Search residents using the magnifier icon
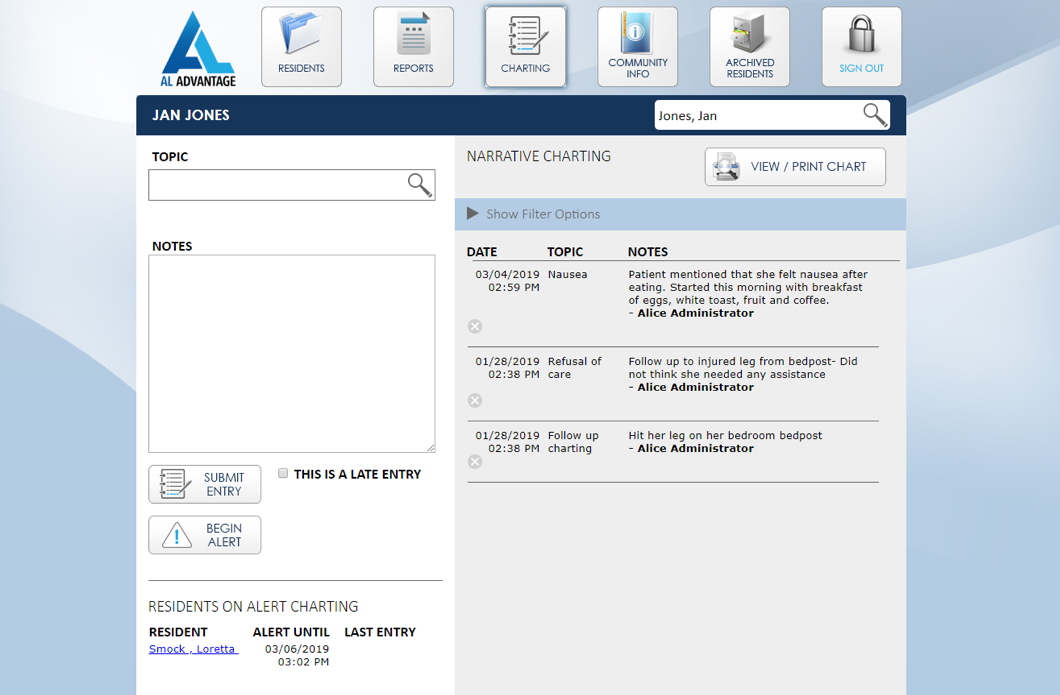The height and width of the screenshot is (695, 1060). coord(875,115)
